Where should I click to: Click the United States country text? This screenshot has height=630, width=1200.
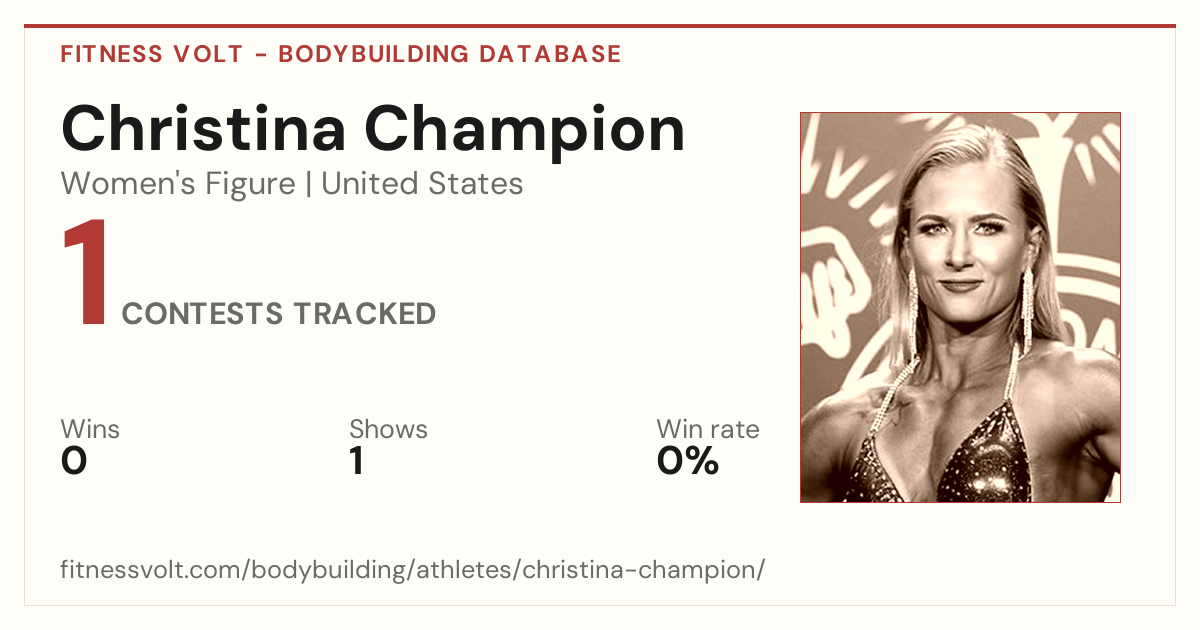(x=422, y=184)
